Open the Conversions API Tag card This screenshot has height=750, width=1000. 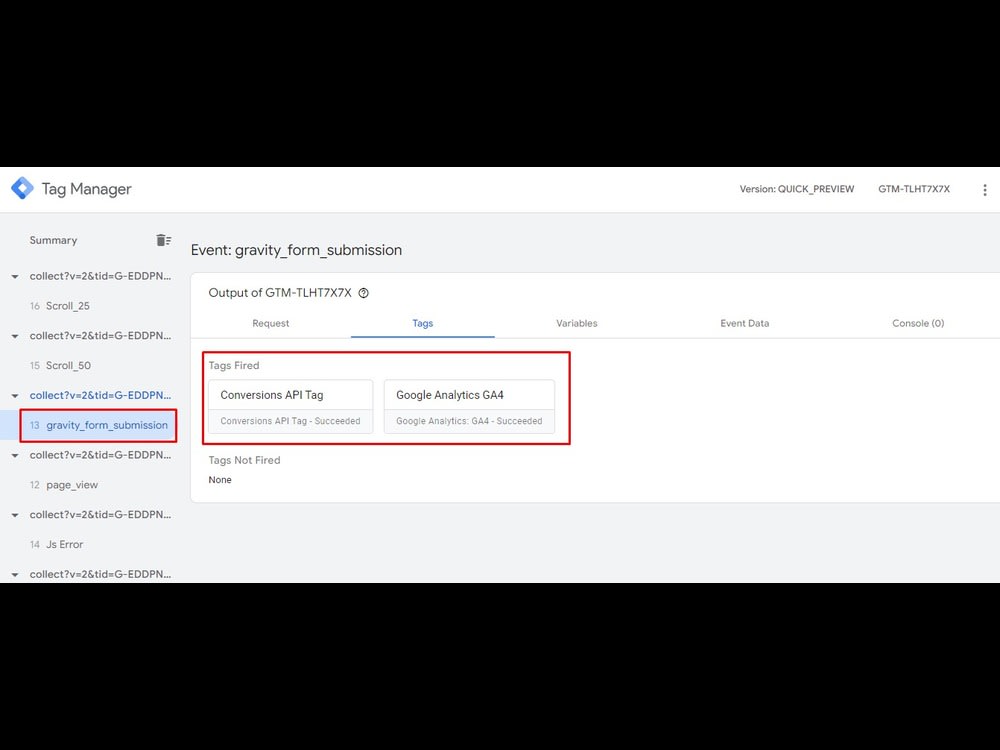[291, 407]
